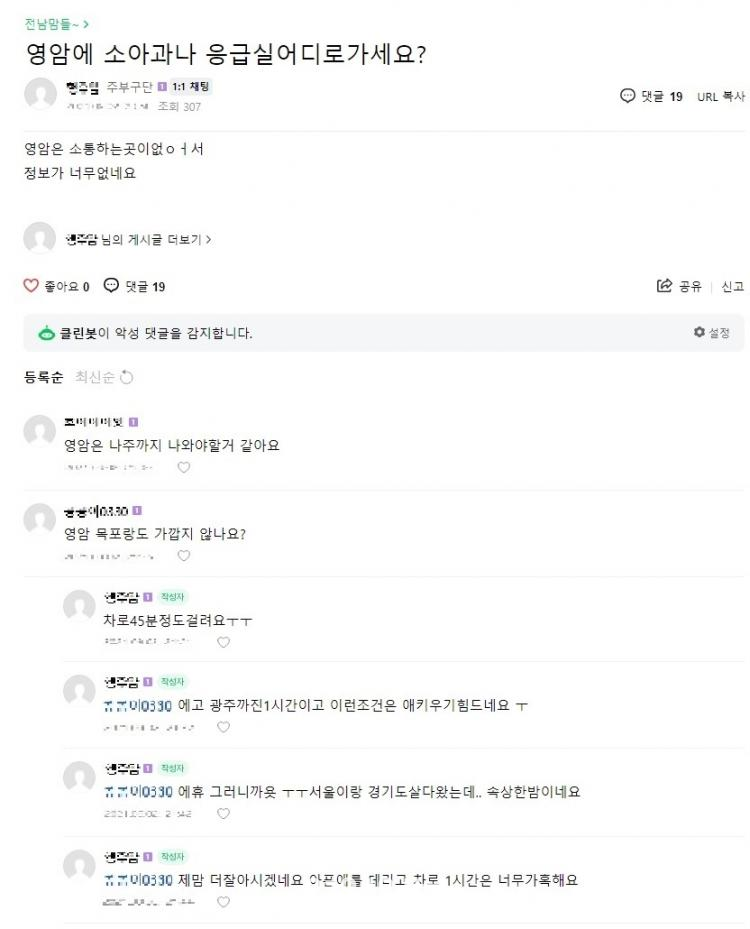Like the reply ending with '속상한밤이네요'
The height and width of the screenshot is (929, 750).
223,813
